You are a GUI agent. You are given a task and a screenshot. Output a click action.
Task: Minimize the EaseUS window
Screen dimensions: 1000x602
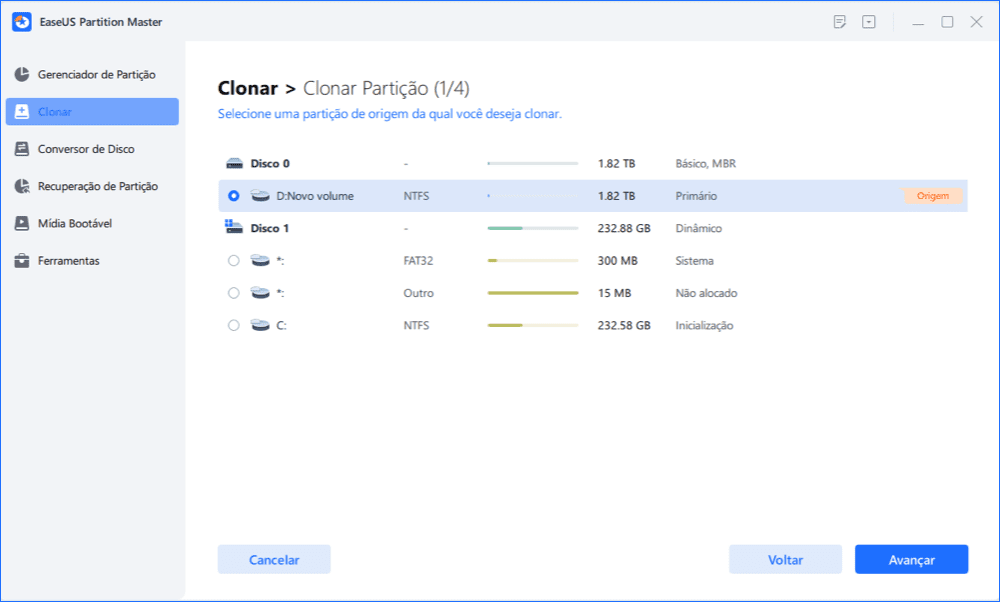coord(918,22)
